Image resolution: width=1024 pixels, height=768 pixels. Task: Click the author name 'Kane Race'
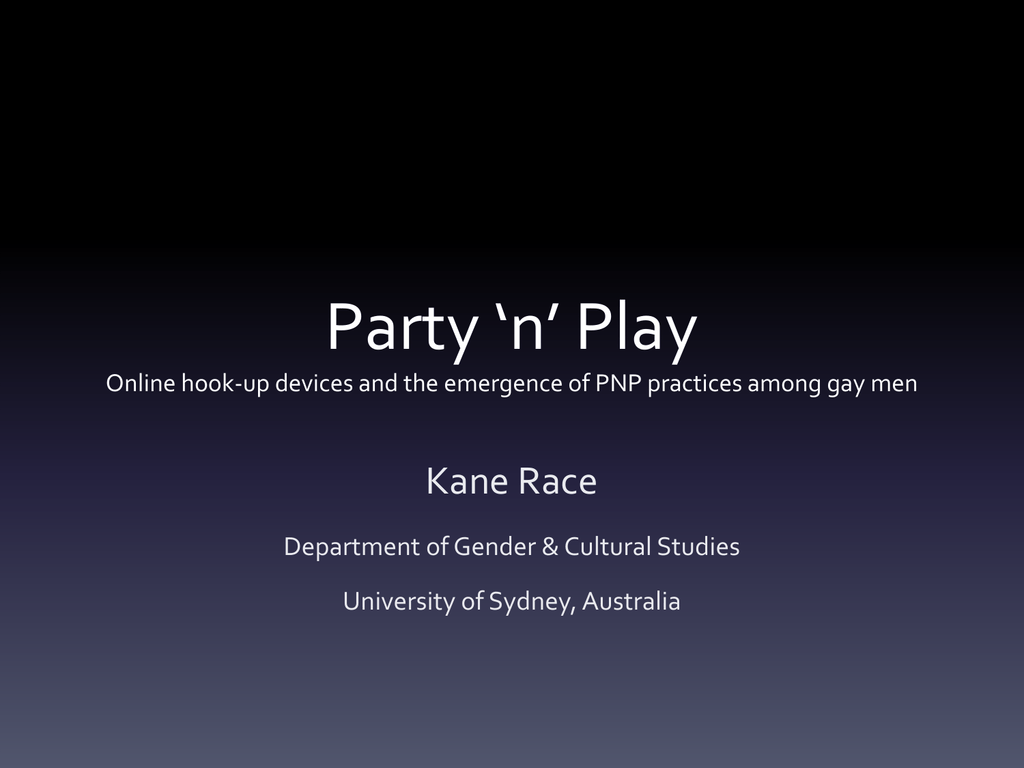click(511, 481)
